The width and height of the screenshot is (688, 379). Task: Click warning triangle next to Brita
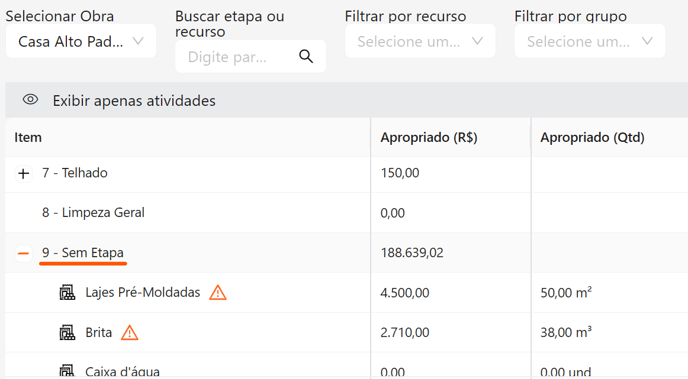tap(129, 333)
